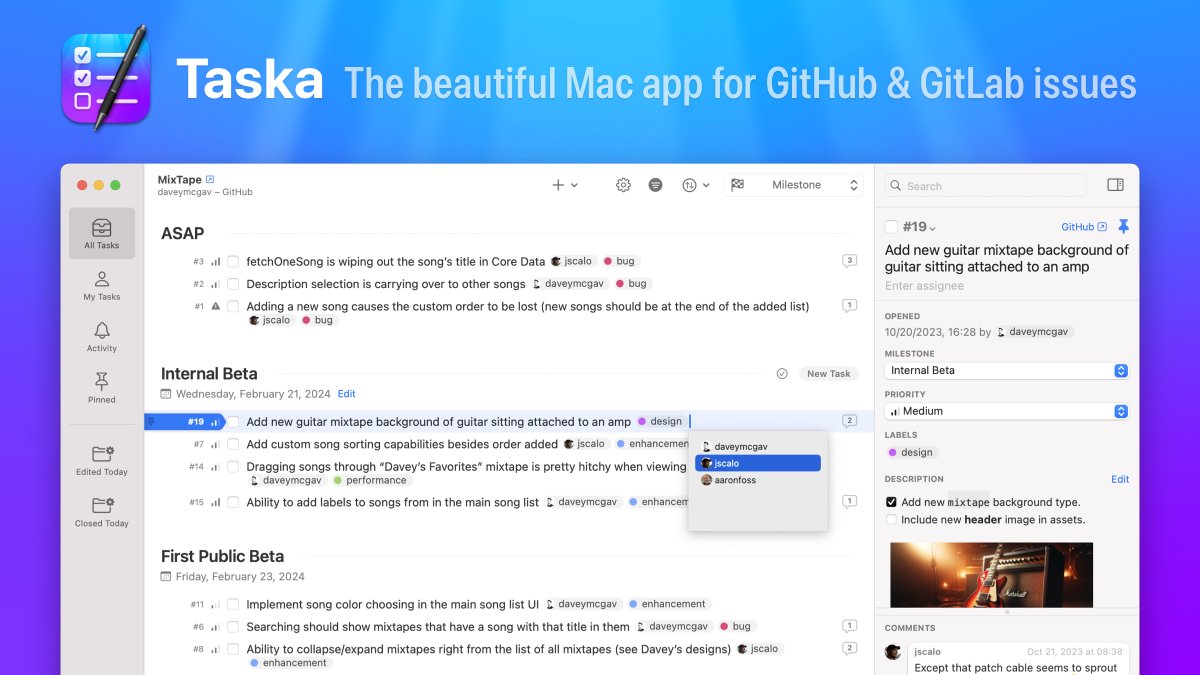Unpin issue #19 using the pin icon

point(1123,226)
